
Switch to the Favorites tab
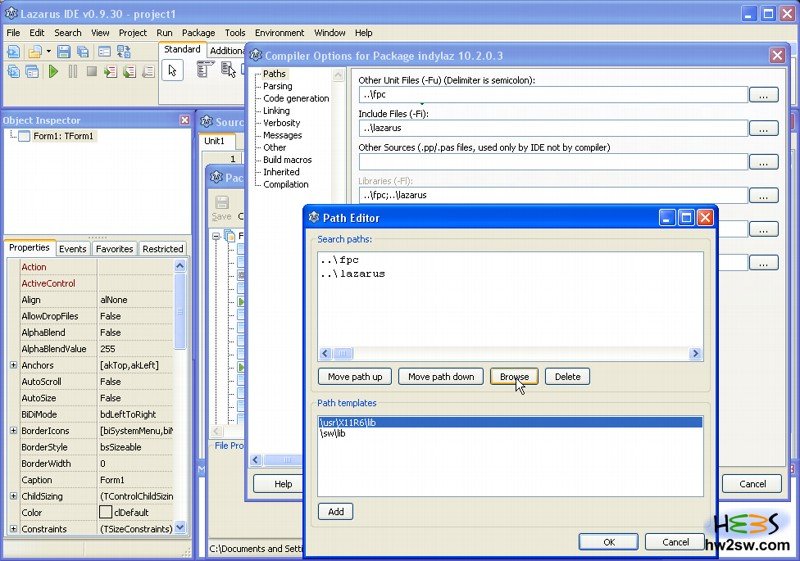tap(114, 249)
